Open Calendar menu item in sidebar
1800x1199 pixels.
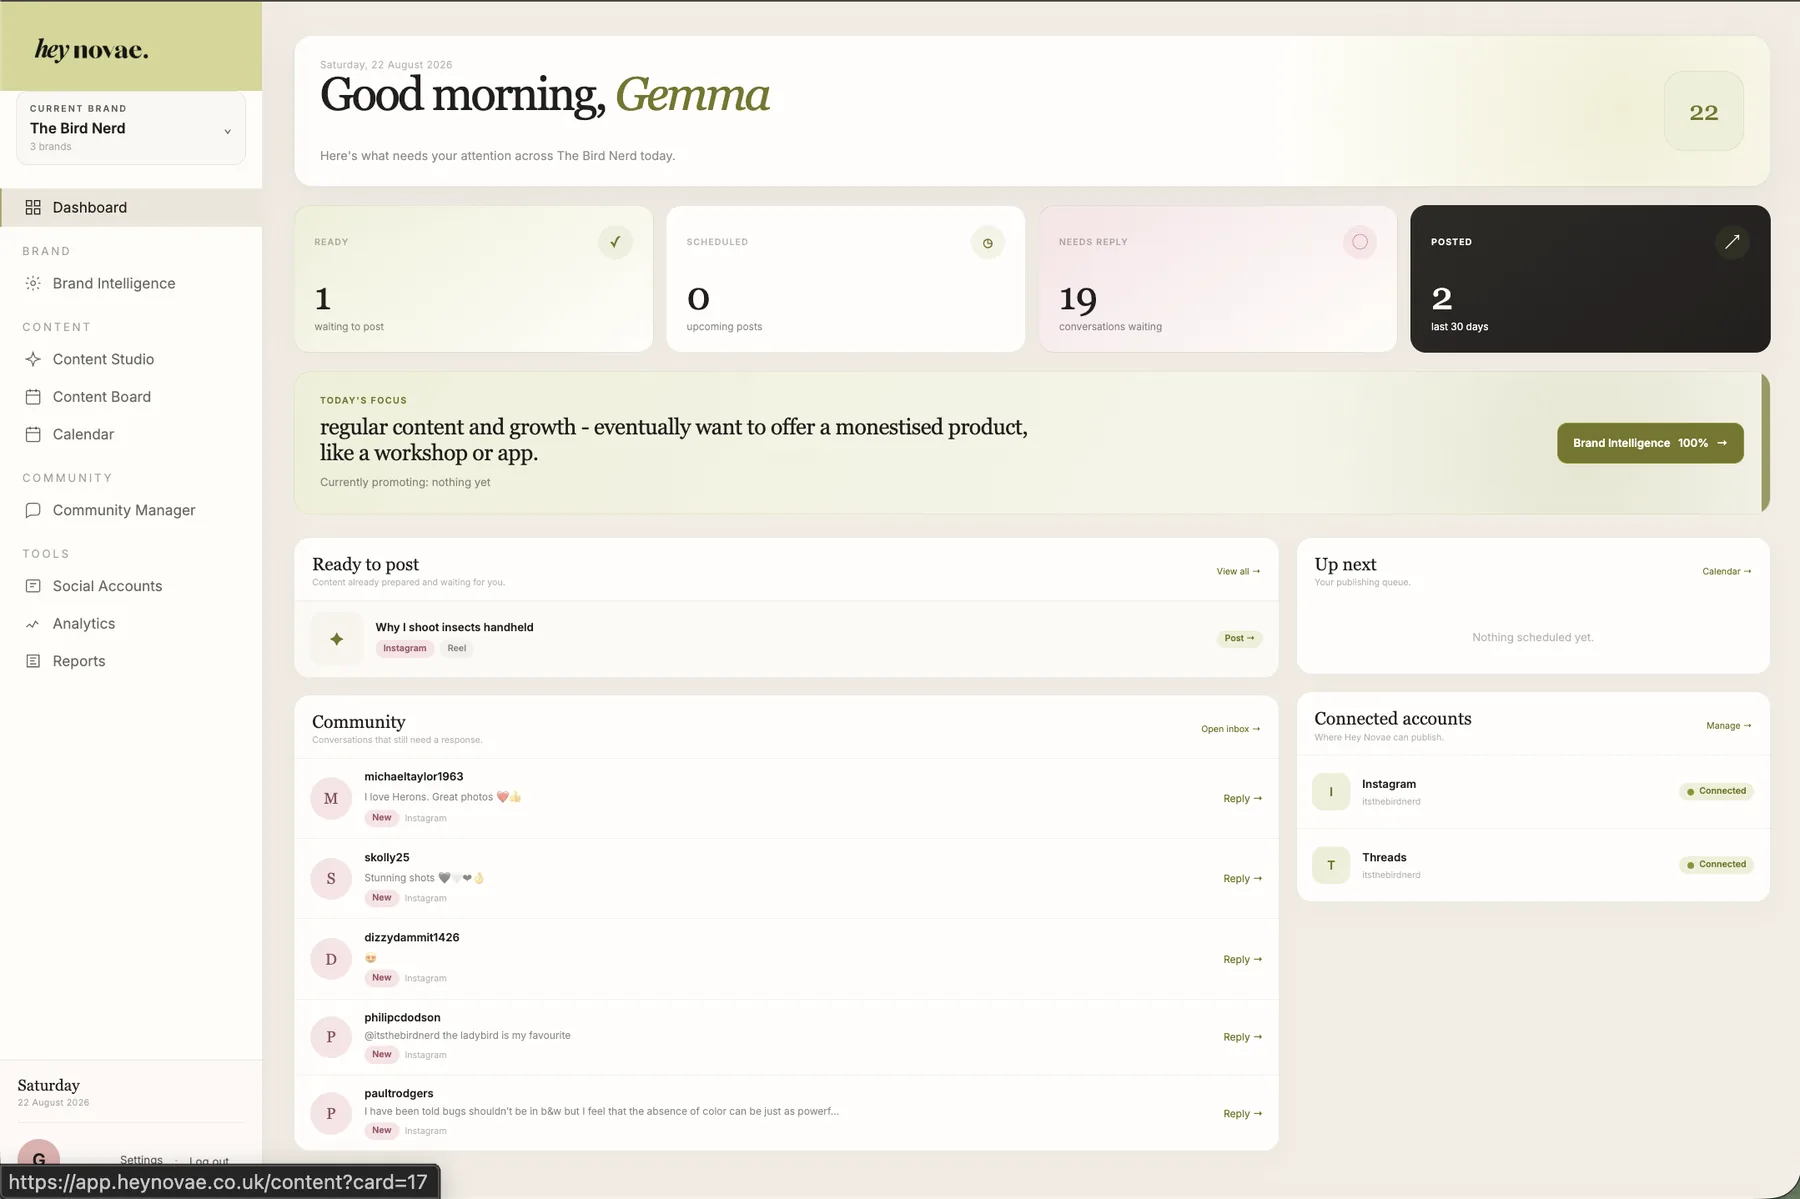pos(131,434)
